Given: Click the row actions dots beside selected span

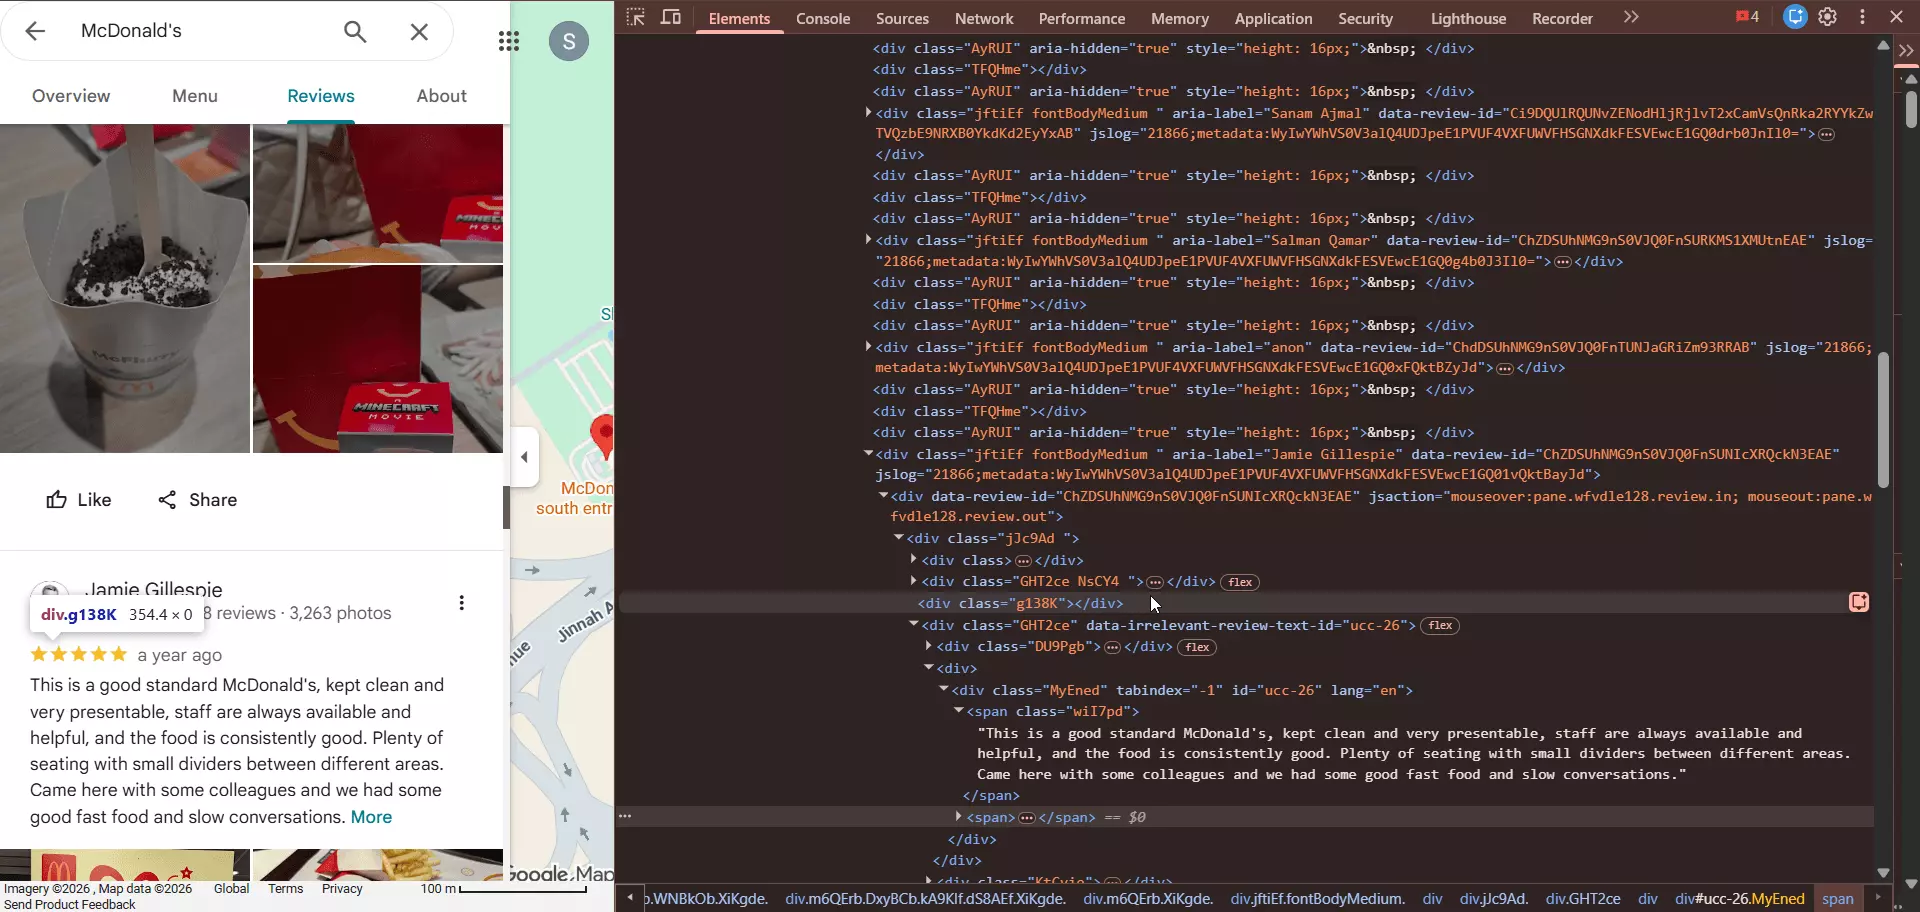Looking at the screenshot, I should 625,816.
